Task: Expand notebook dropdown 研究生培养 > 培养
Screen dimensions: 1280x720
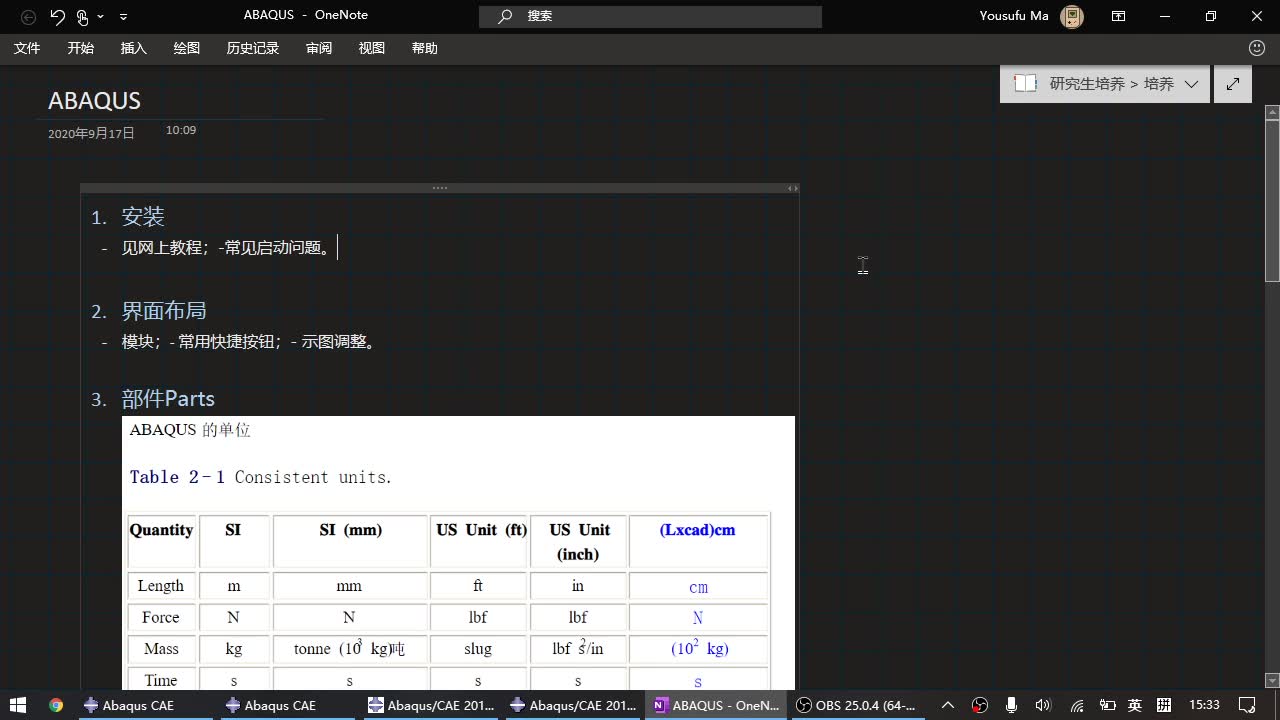Action: (1191, 84)
